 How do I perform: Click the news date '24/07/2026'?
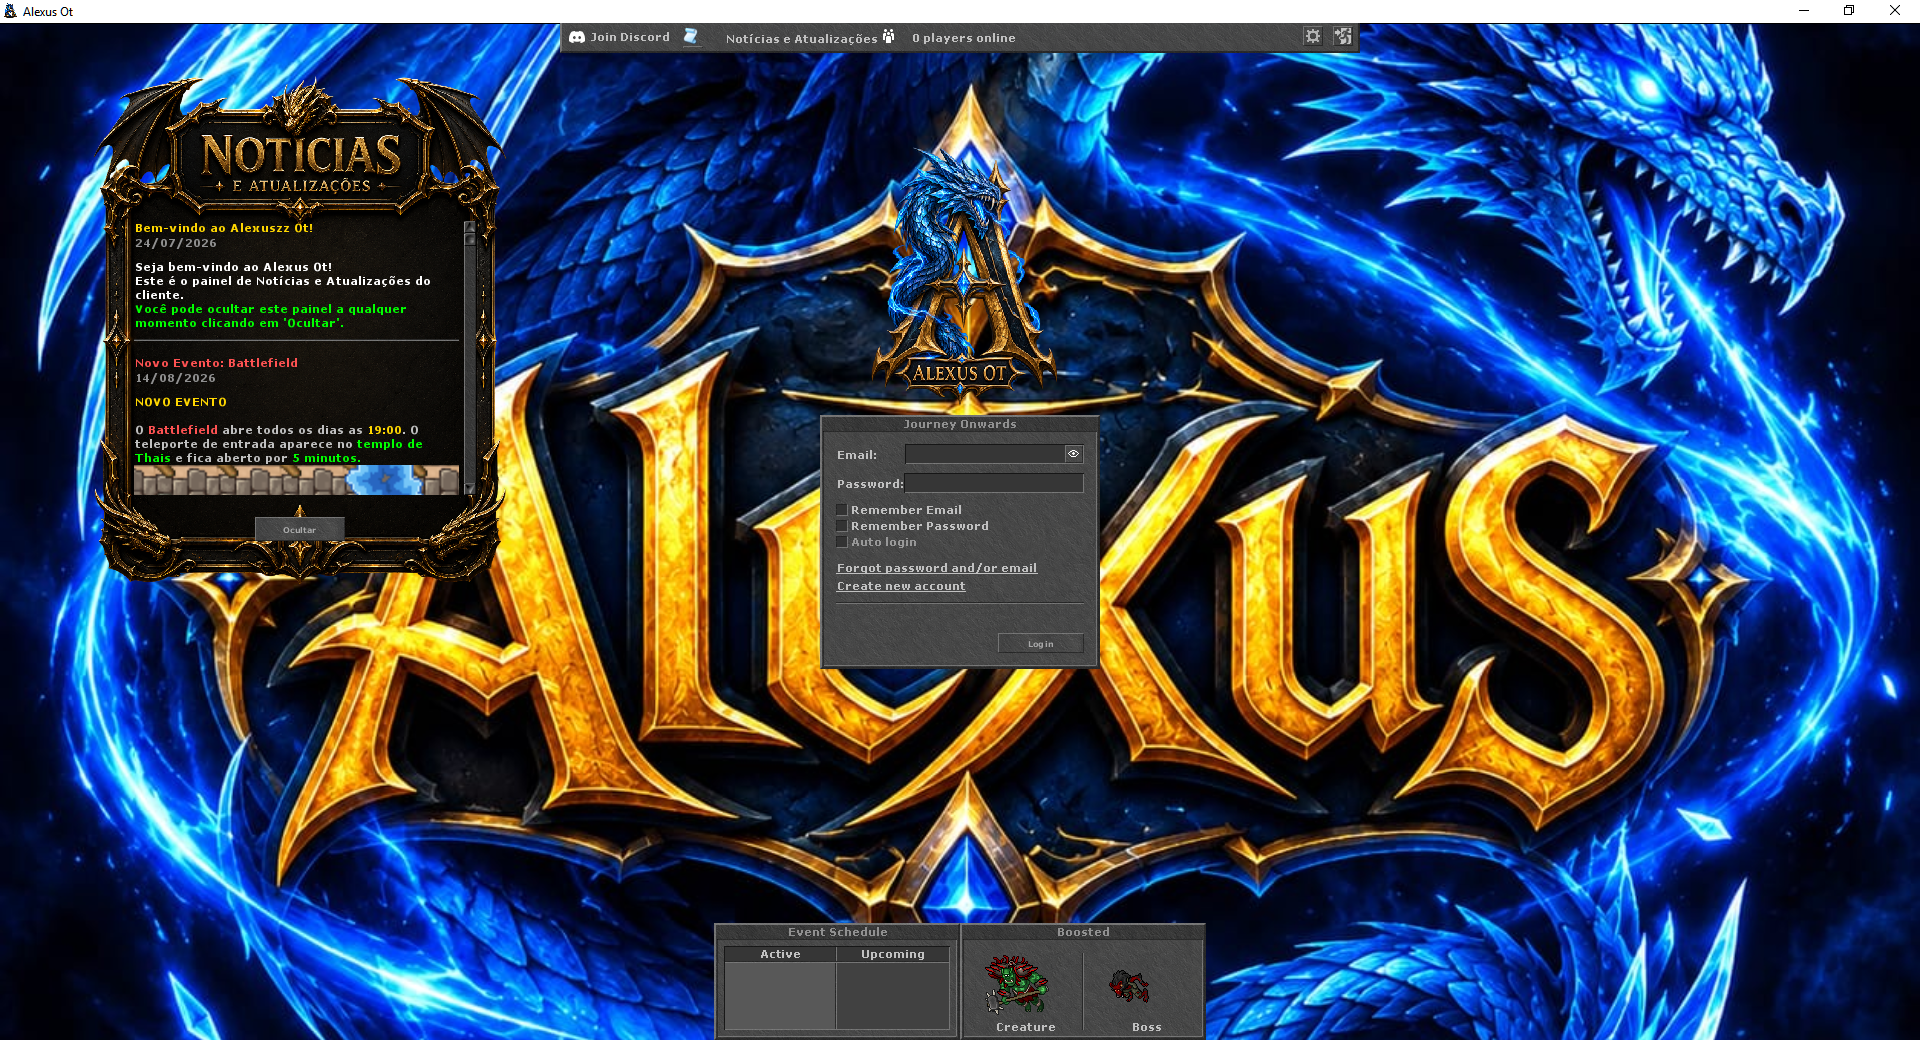click(x=176, y=243)
